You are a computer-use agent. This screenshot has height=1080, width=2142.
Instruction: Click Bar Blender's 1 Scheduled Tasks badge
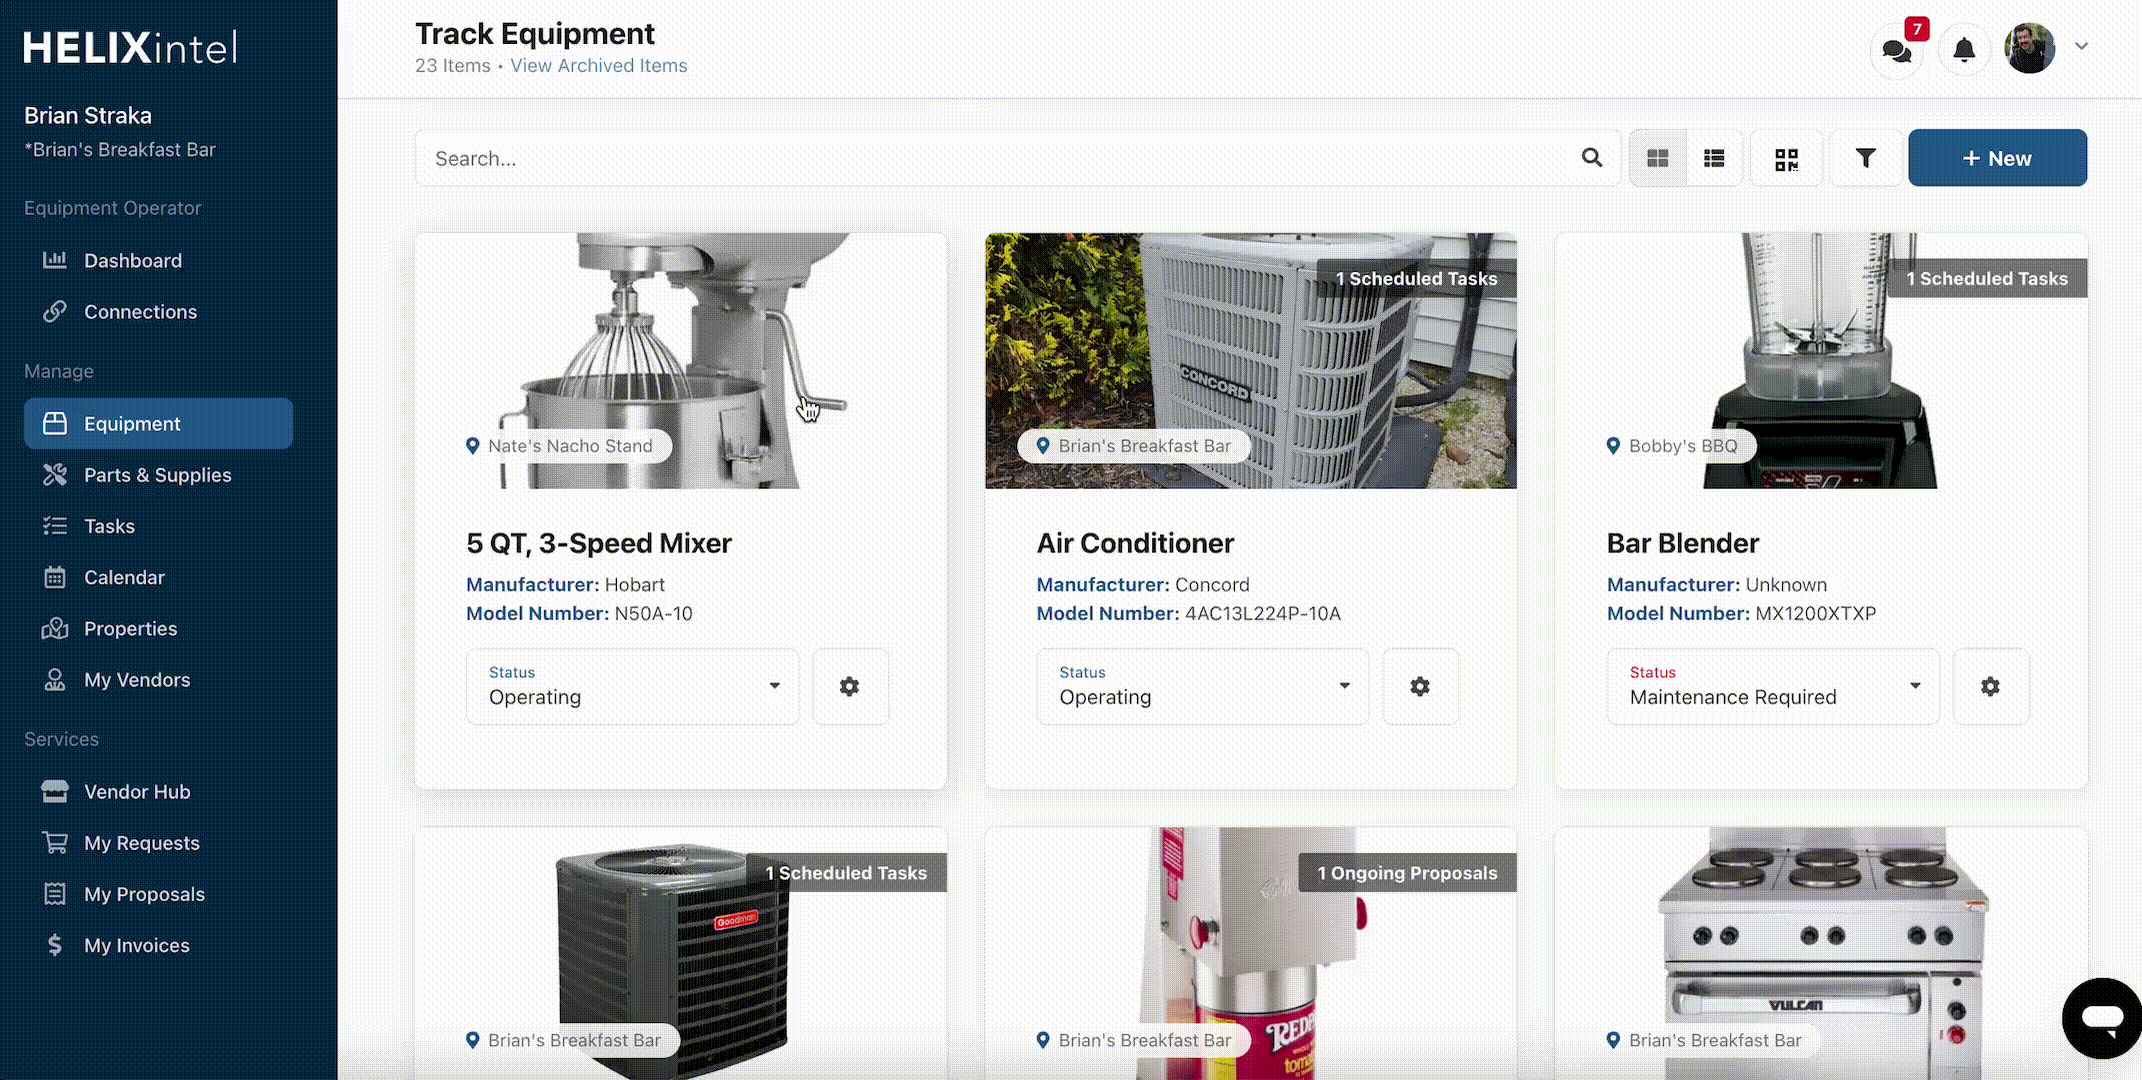[1987, 279]
